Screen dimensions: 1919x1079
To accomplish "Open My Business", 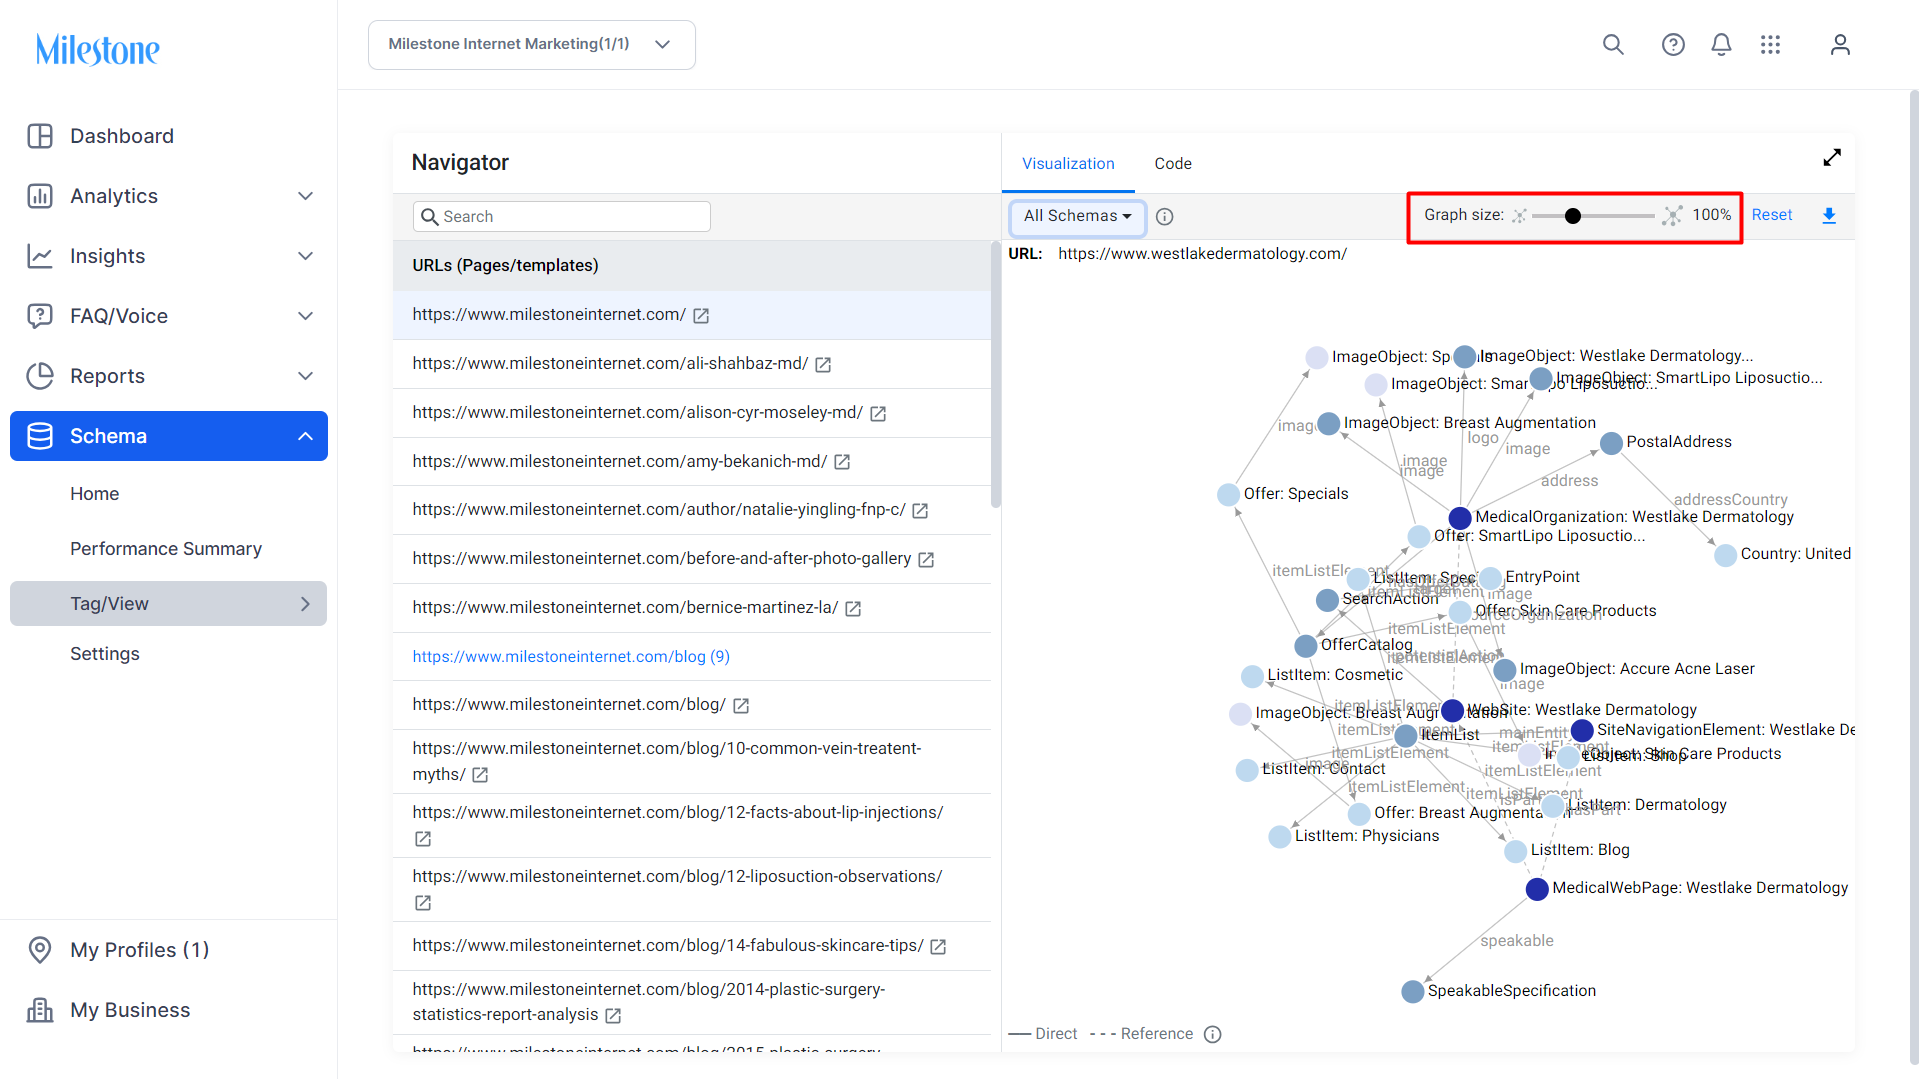I will click(130, 1010).
